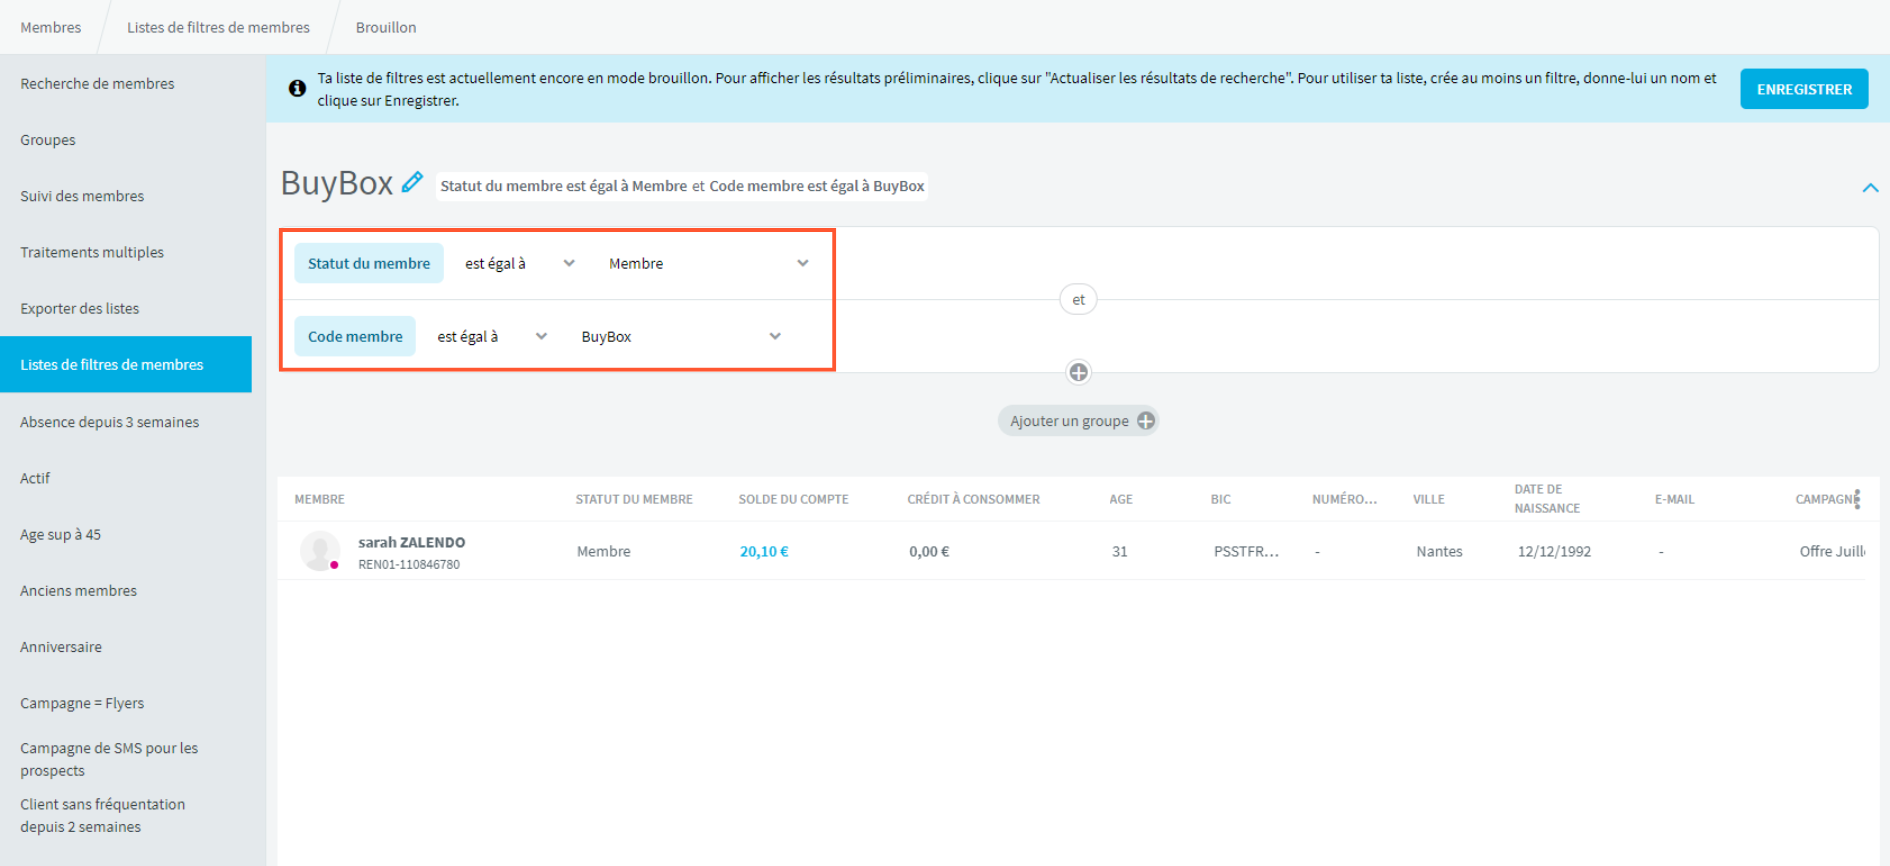
Task: Click Ajouter un groupe
Action: coord(1078,421)
